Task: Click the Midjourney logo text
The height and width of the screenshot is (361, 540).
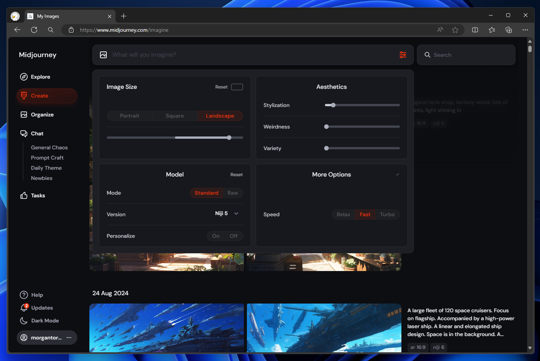Action: 38,55
